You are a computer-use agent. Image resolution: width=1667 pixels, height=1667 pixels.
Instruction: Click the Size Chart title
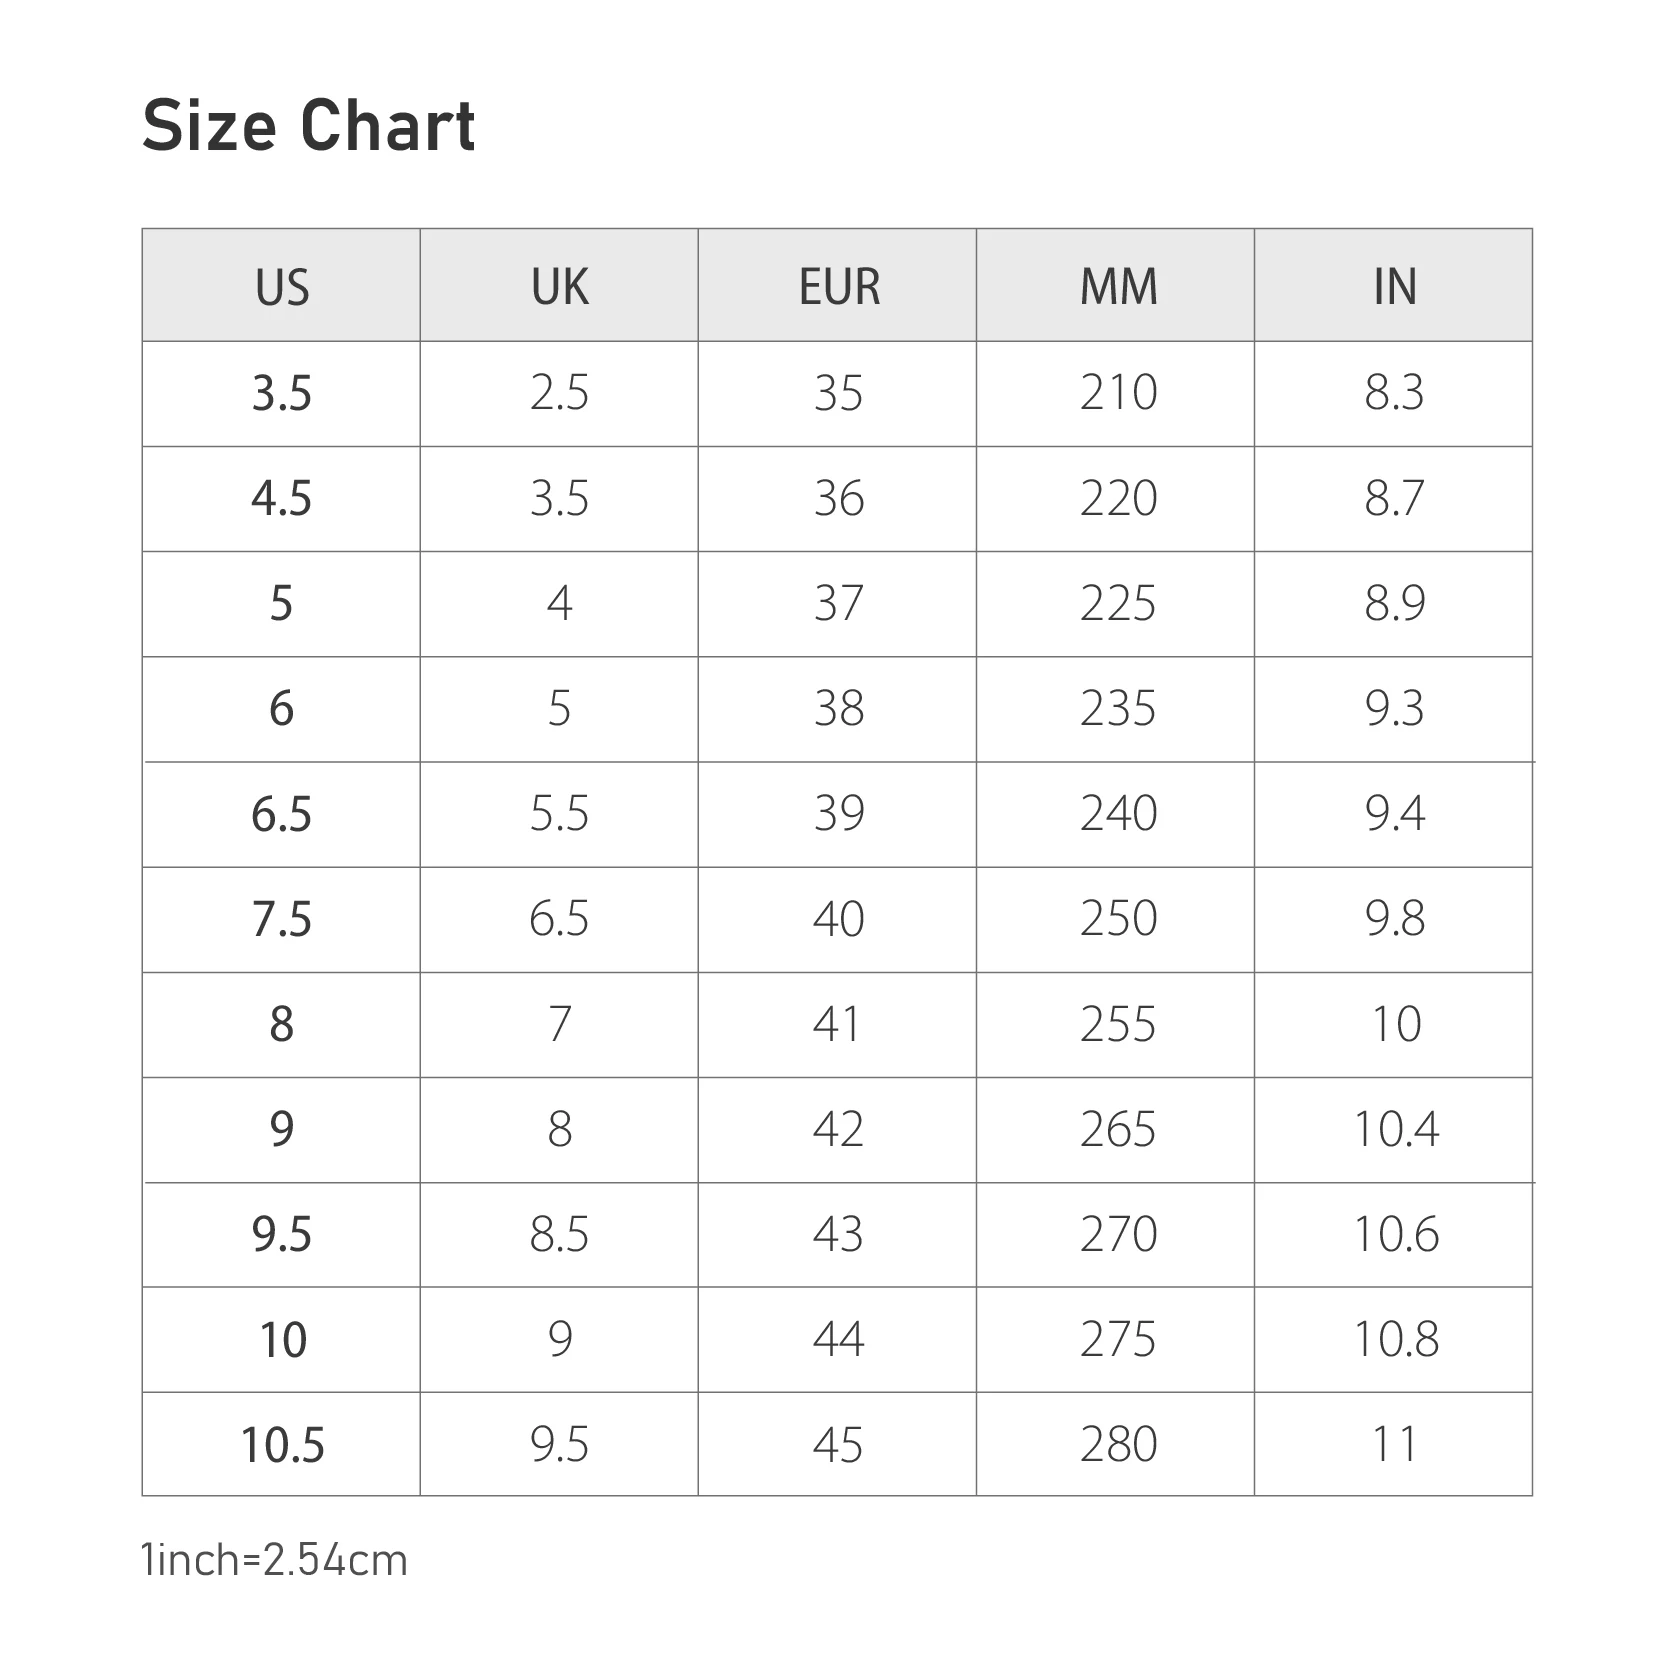tap(308, 127)
